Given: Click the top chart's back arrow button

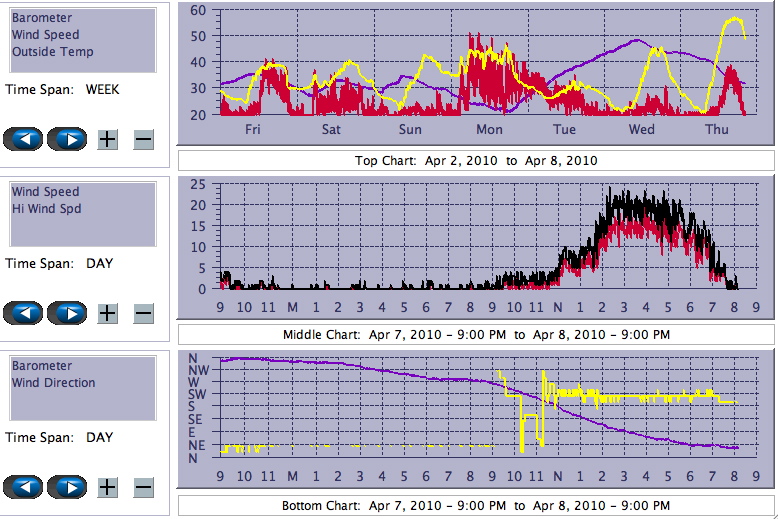Looking at the screenshot, I should click(24, 139).
